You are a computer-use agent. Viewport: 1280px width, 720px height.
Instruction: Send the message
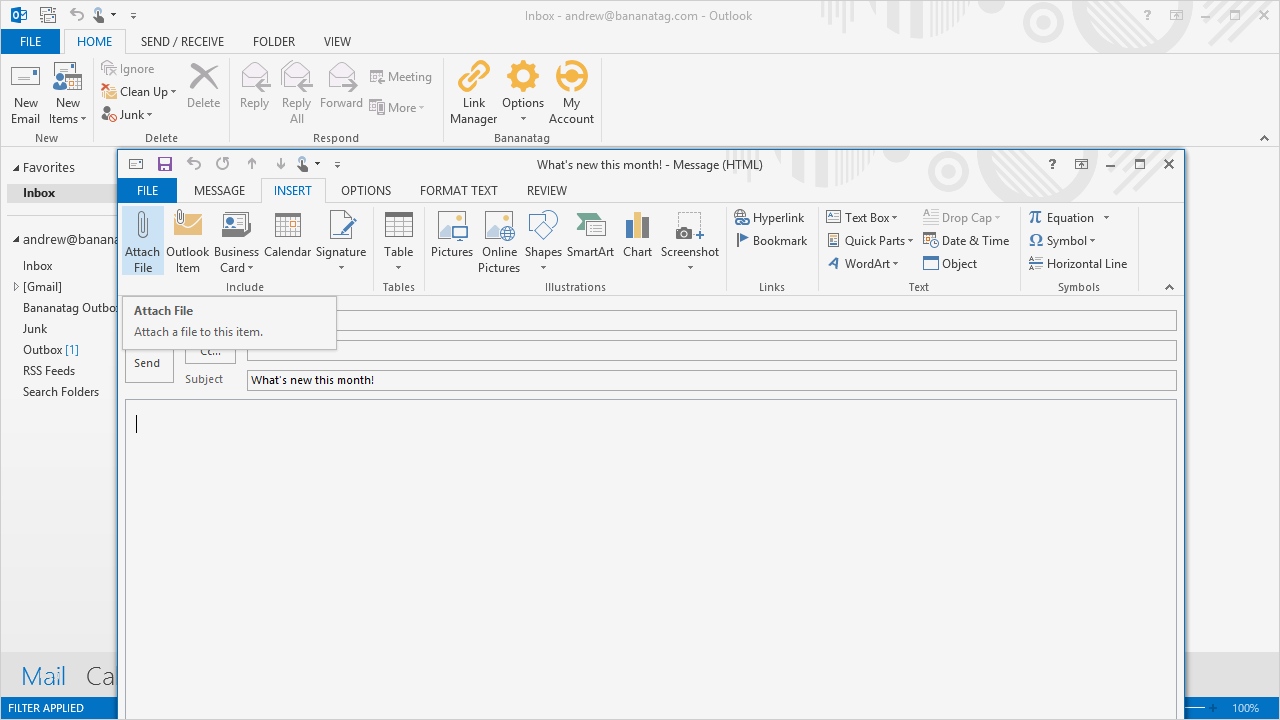coord(148,363)
